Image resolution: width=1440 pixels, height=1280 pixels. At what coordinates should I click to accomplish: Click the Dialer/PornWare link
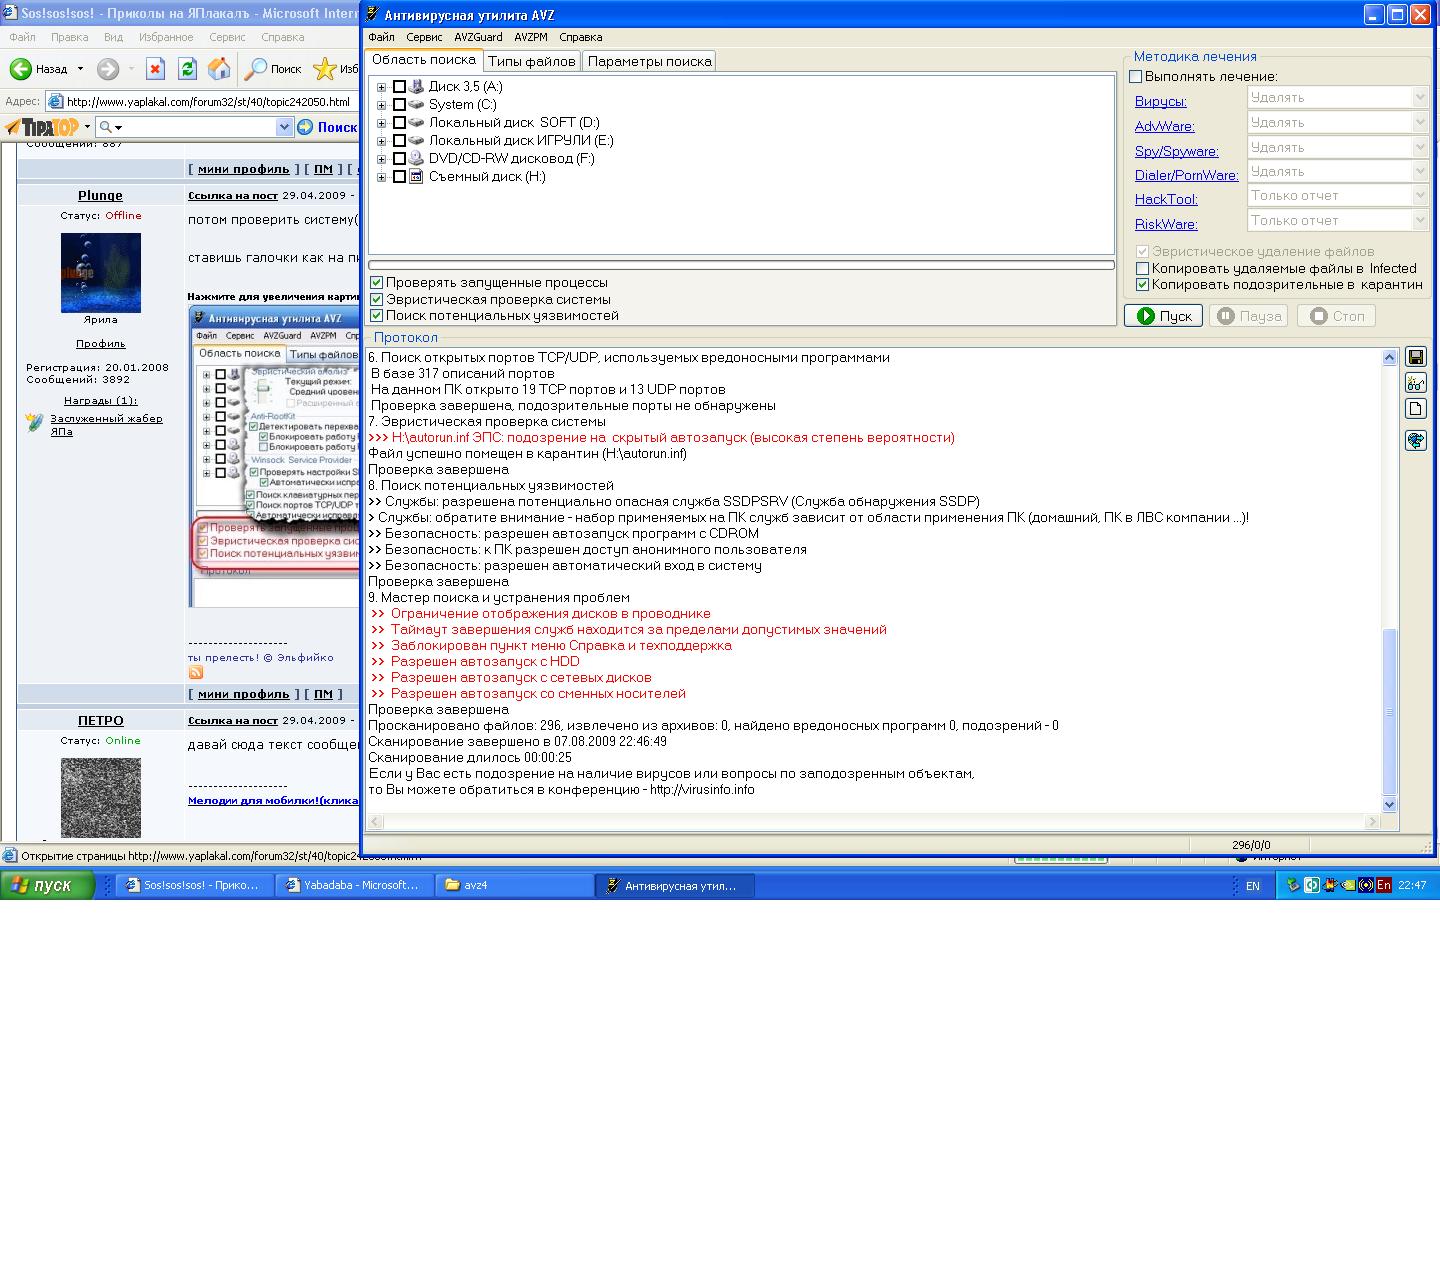pyautogui.click(x=1186, y=175)
